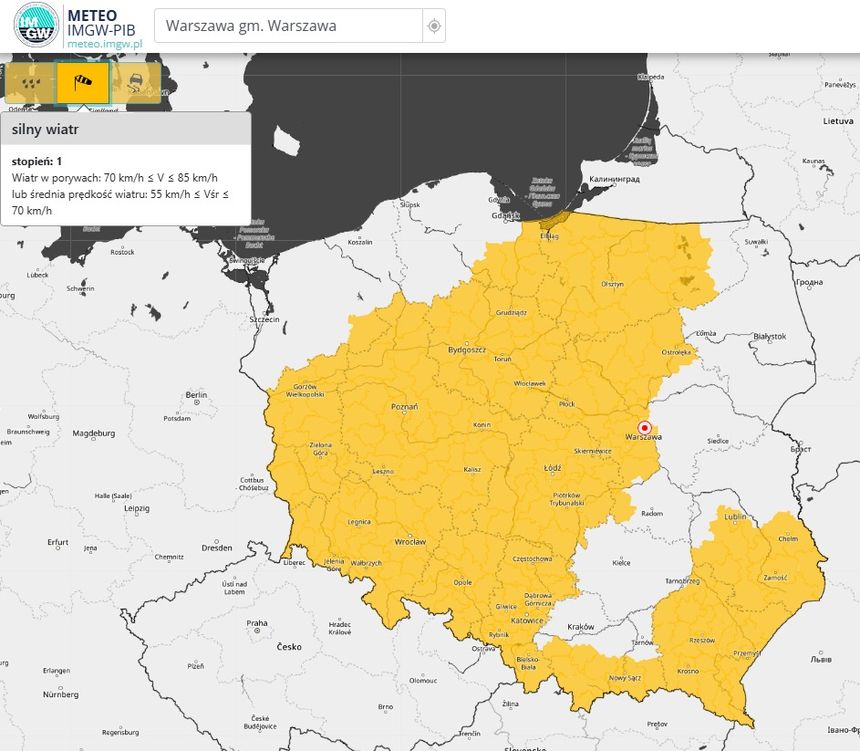Click the Leipzig label on map
Screen dimensions: 860x751
(137, 509)
